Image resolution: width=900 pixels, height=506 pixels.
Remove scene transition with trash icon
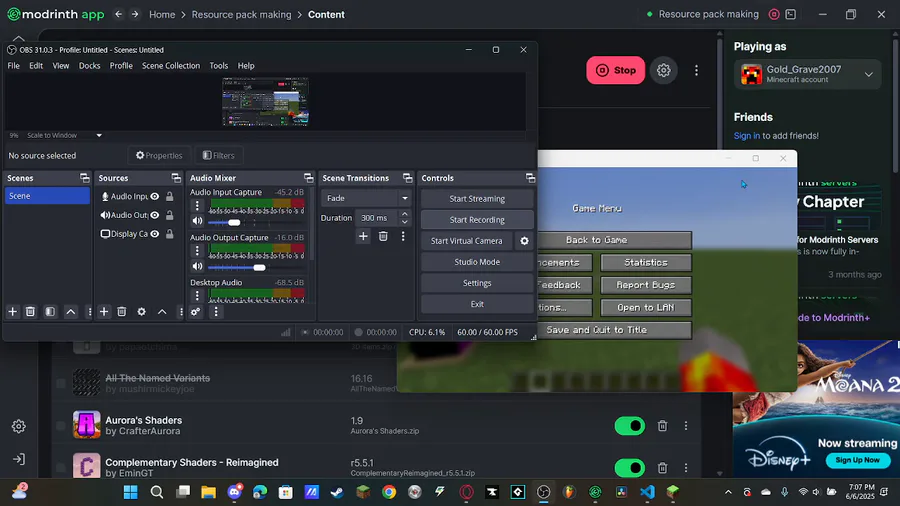point(383,236)
